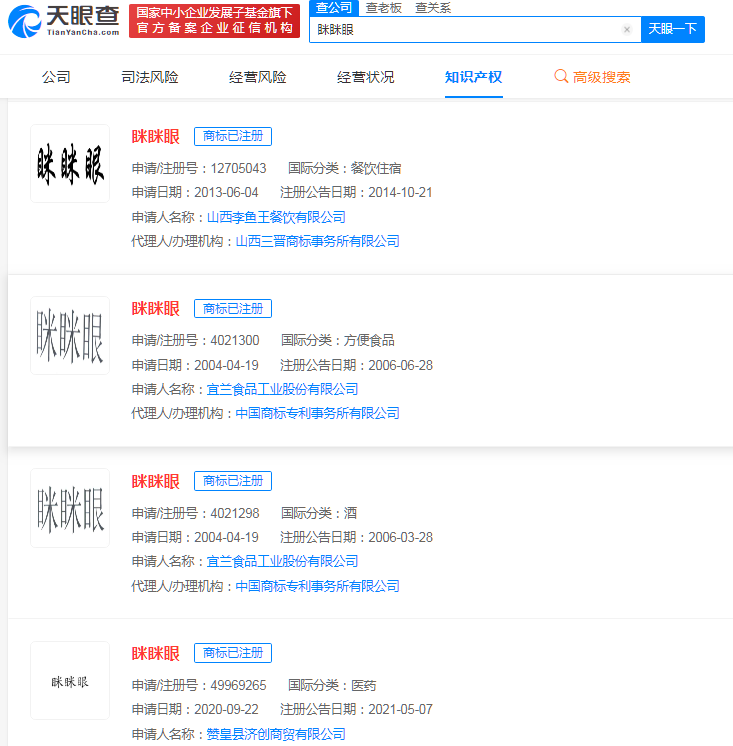Click 商标已注册 badge on the 餐饮住宿 entry

233,137
